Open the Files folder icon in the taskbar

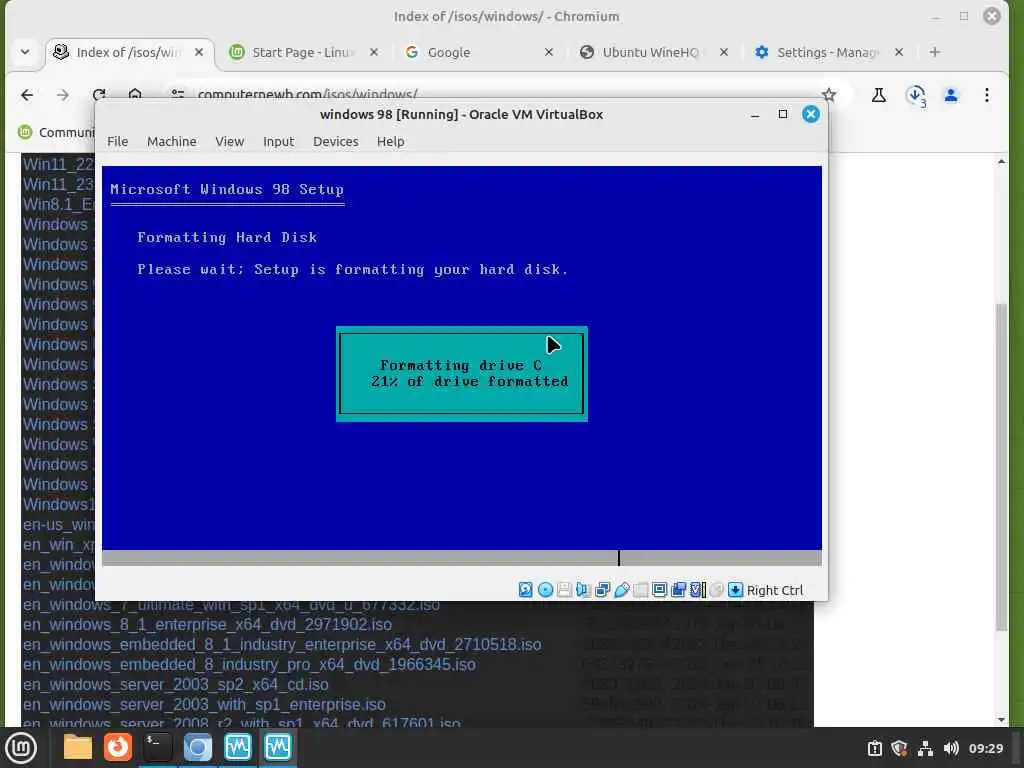tap(78, 747)
